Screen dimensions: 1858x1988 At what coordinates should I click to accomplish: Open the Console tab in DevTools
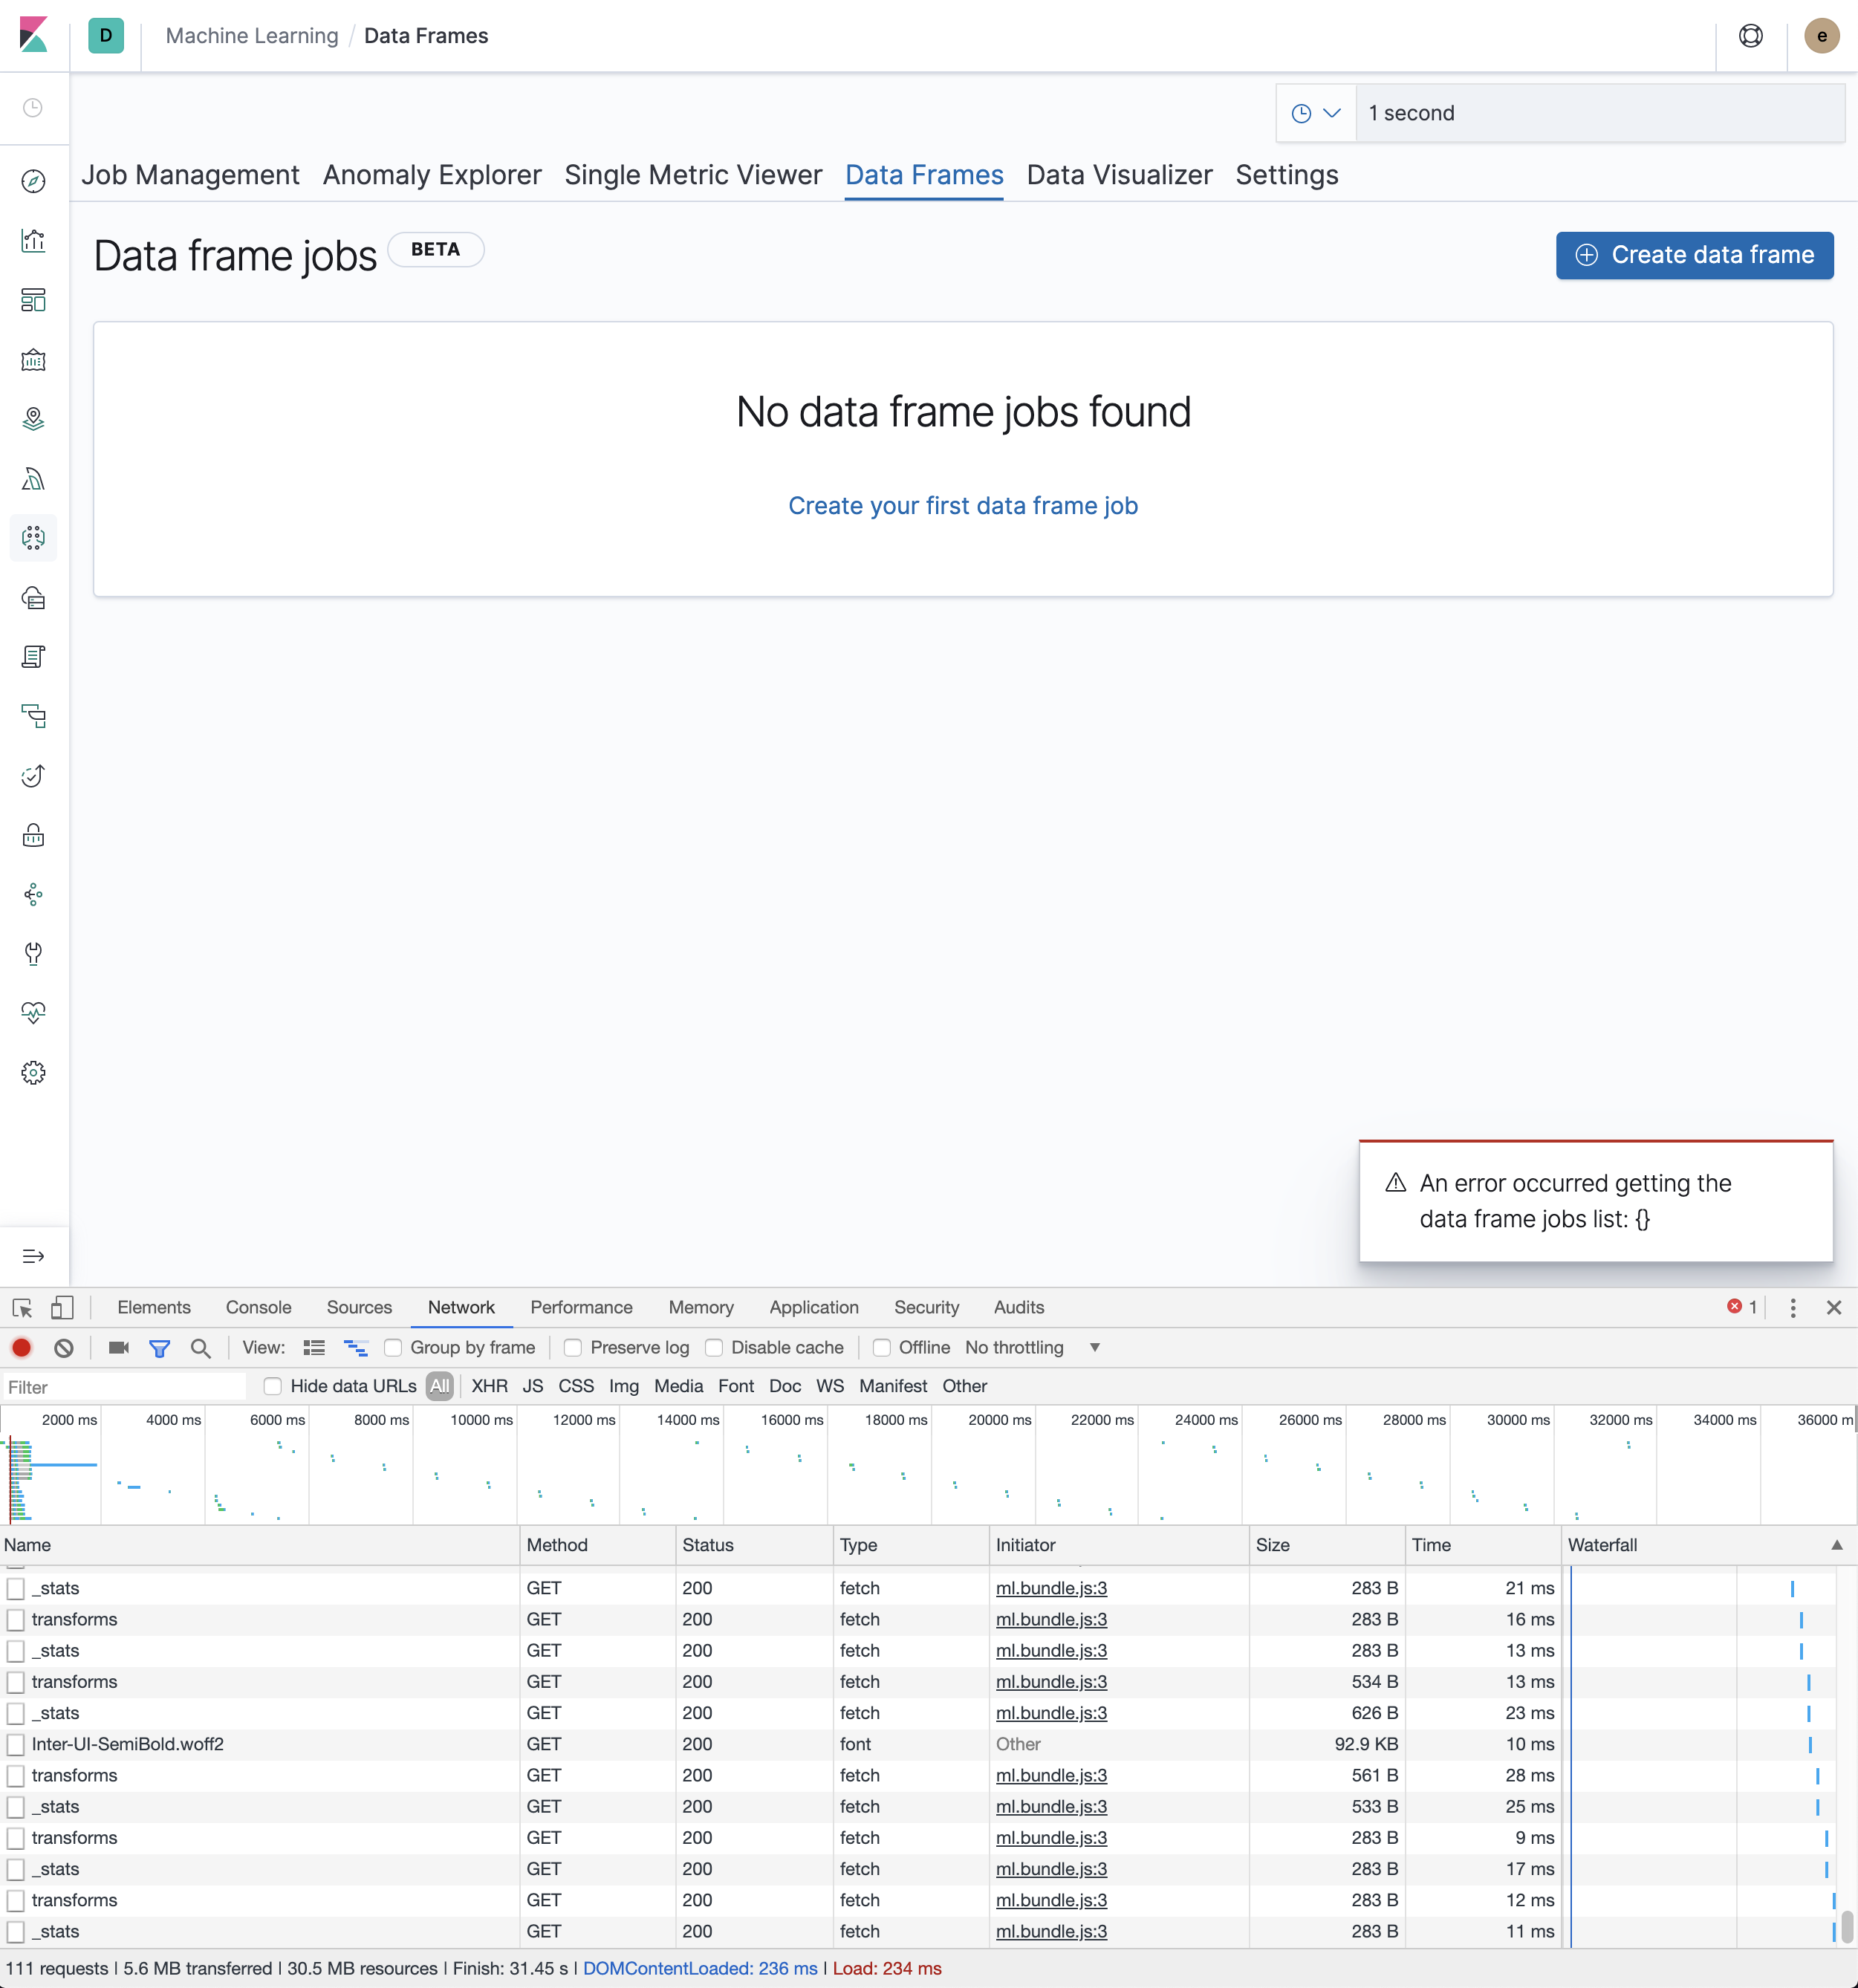click(x=258, y=1307)
